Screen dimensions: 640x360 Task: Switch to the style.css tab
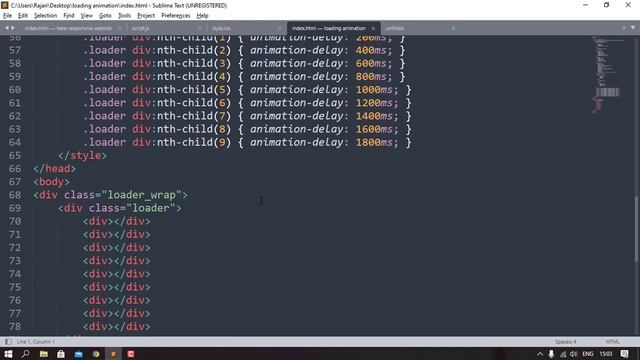(221, 28)
